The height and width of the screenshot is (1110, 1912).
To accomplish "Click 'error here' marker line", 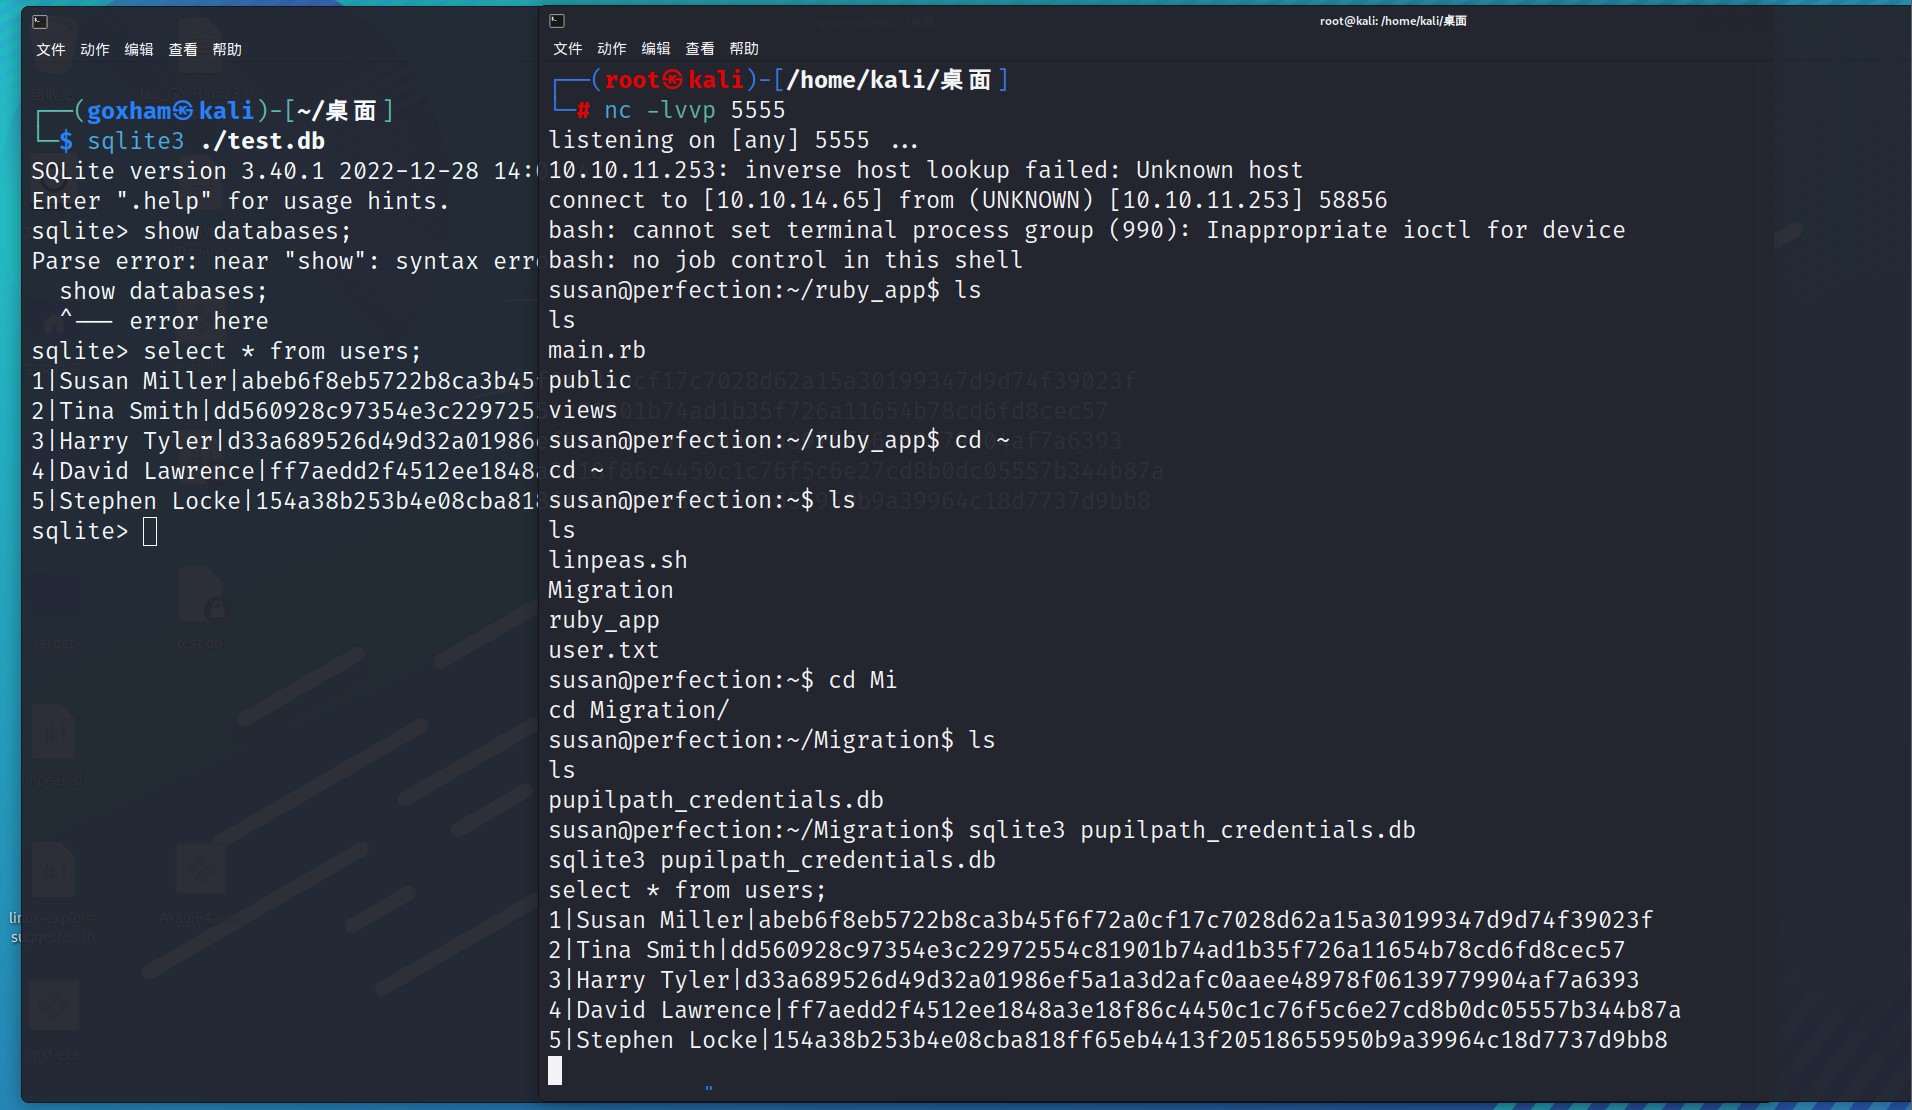I will point(164,321).
